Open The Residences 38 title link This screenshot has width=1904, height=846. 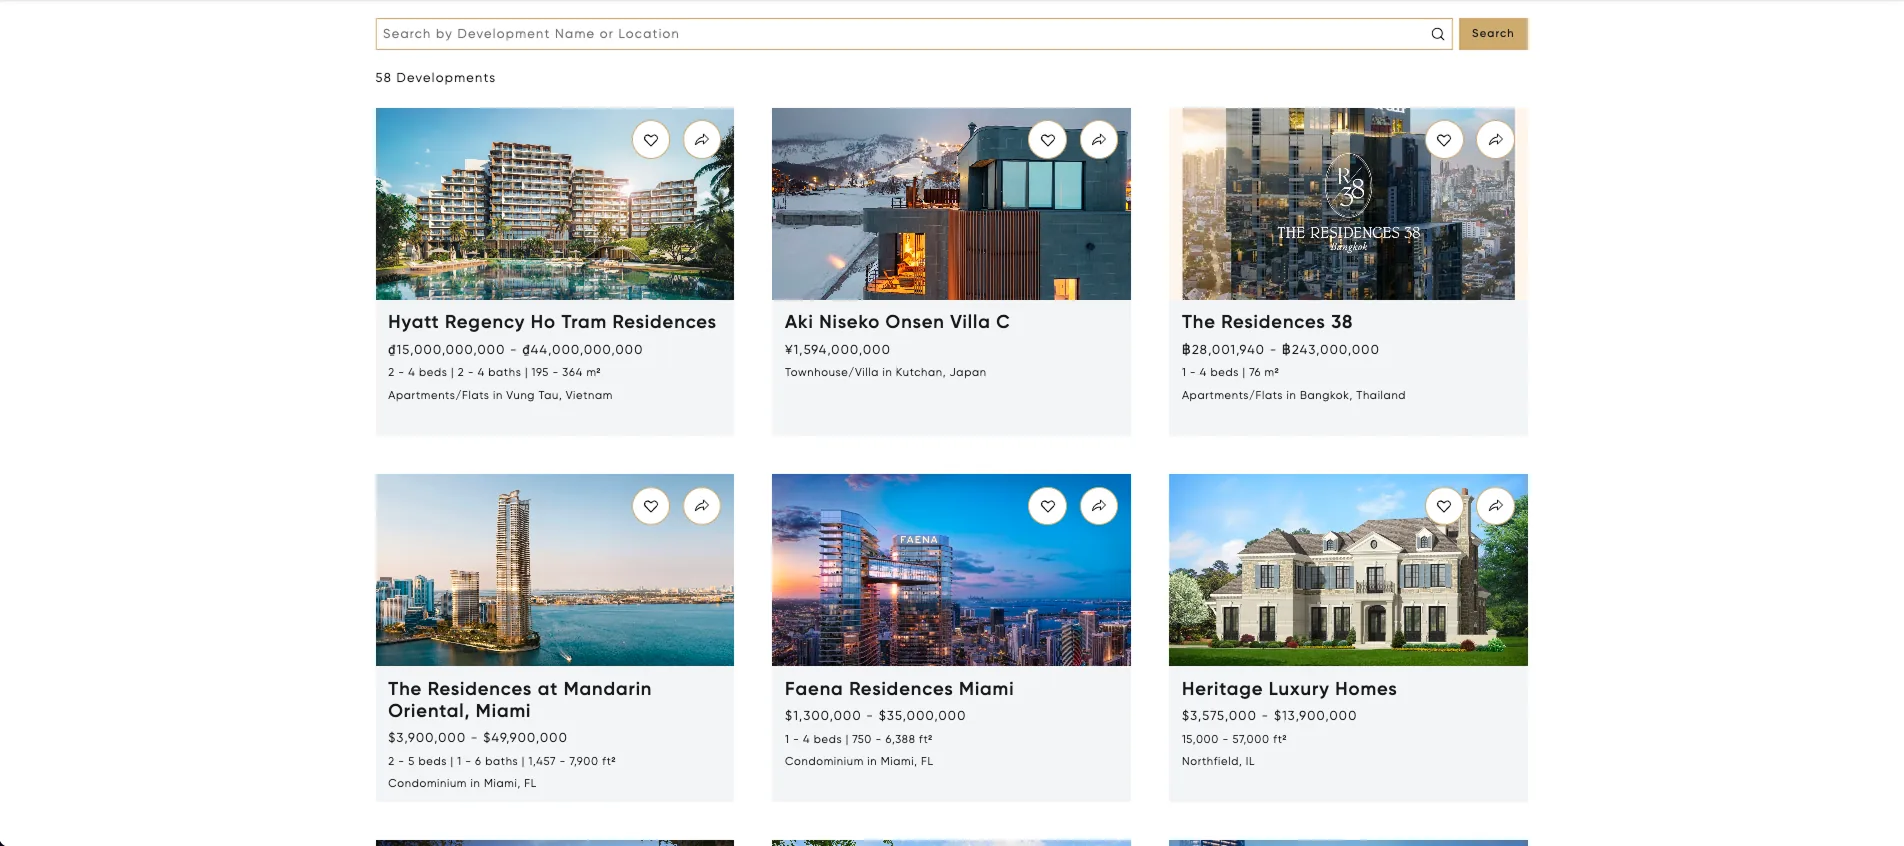tap(1267, 322)
